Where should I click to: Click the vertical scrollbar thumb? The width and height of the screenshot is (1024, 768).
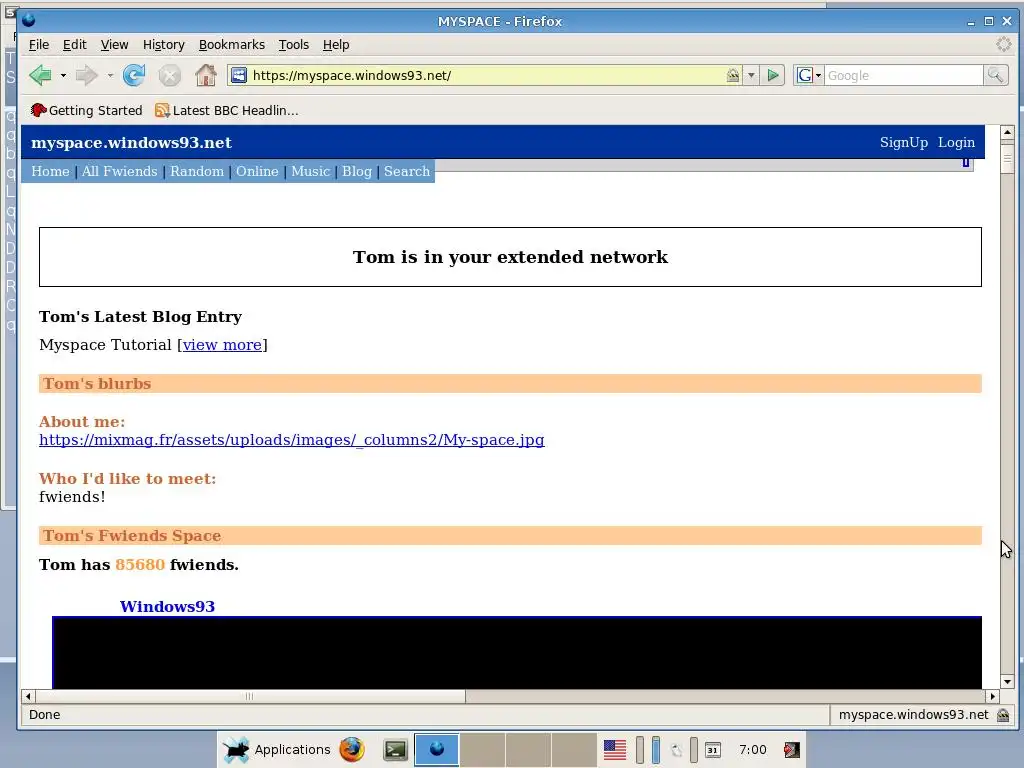point(1007,157)
